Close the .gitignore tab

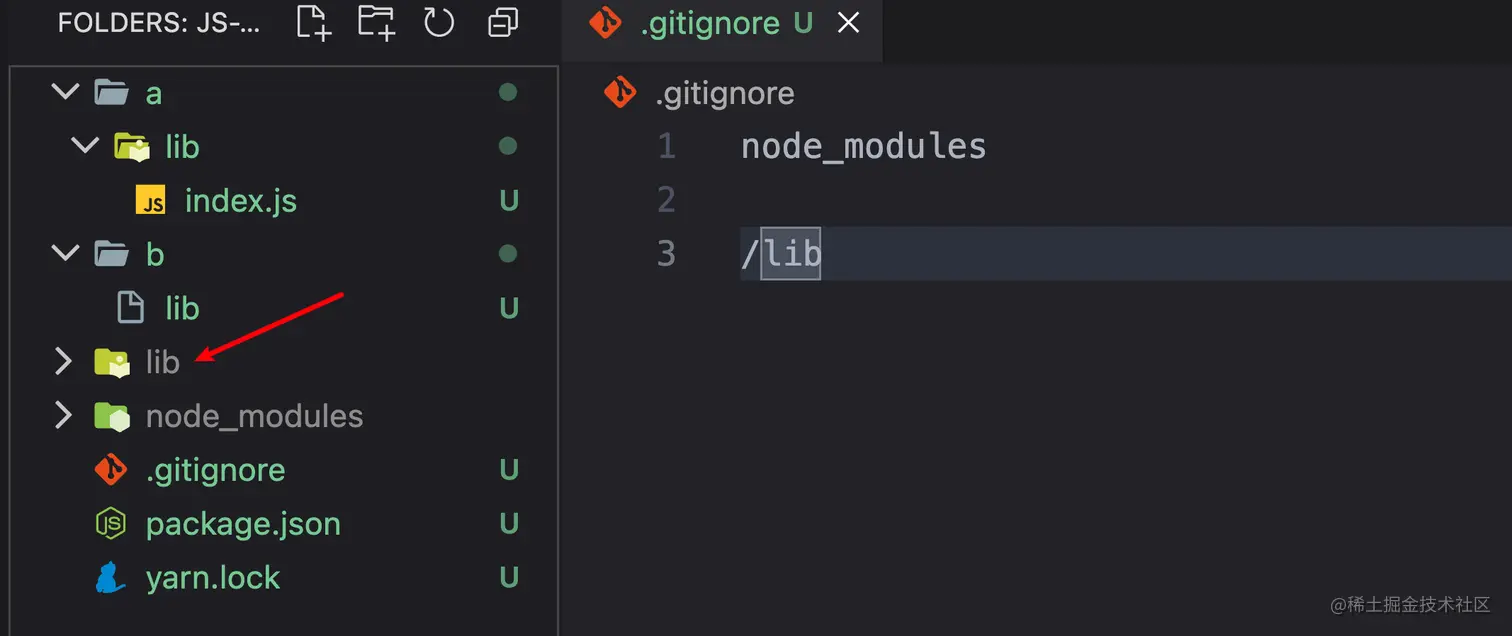click(x=848, y=24)
